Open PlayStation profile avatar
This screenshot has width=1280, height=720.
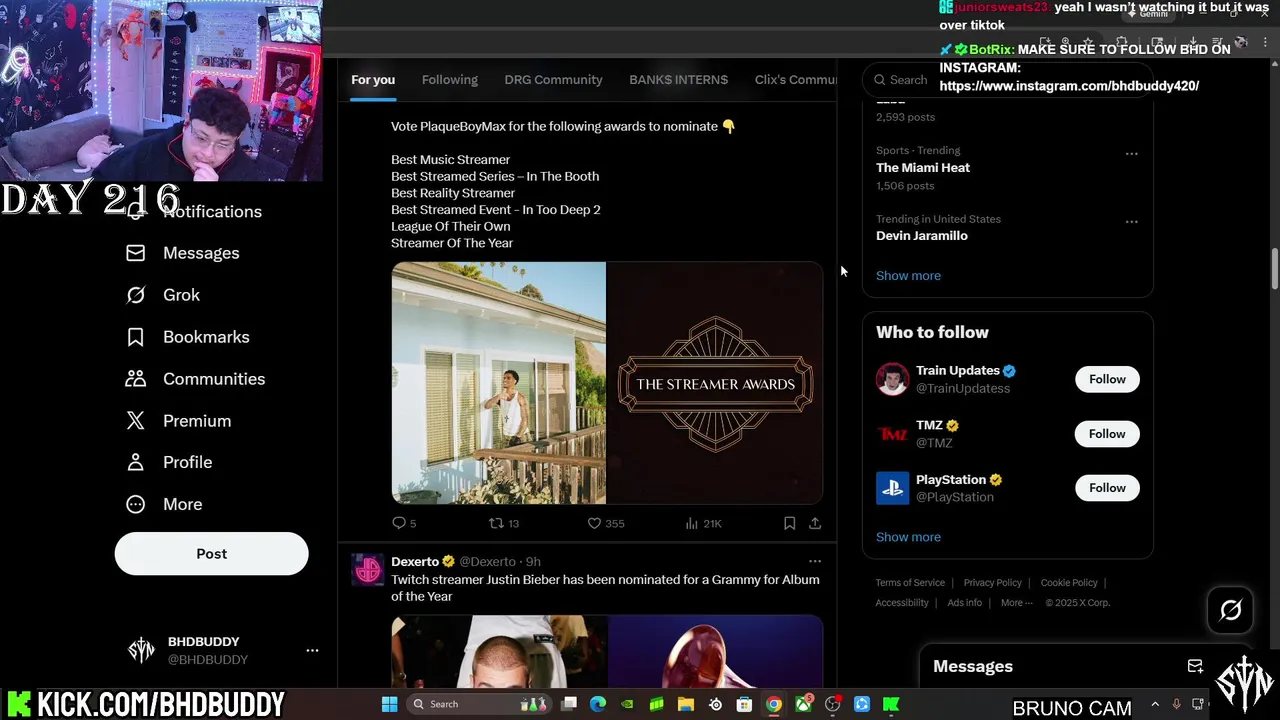coord(892,488)
